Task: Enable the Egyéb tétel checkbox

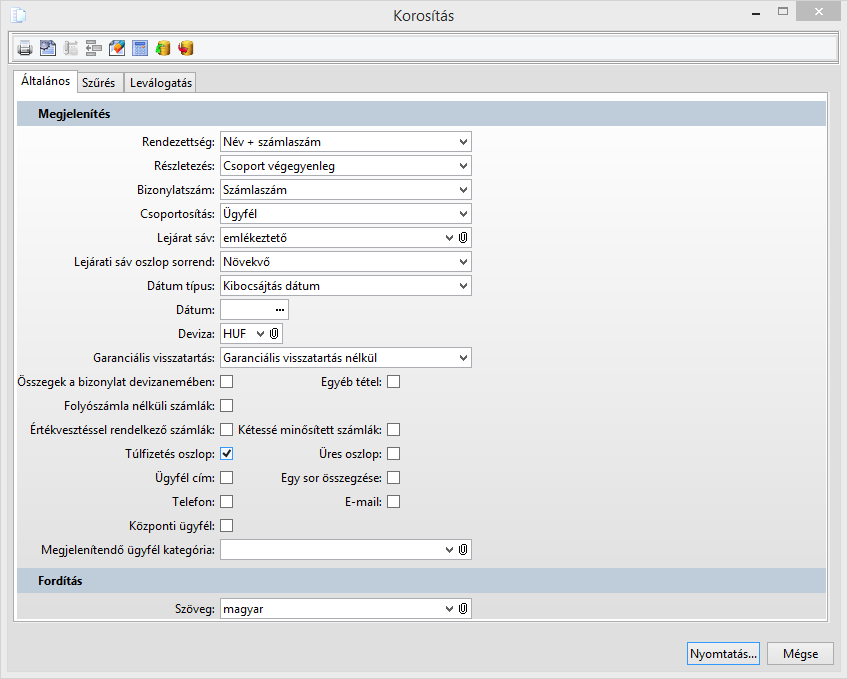Action: [394, 381]
